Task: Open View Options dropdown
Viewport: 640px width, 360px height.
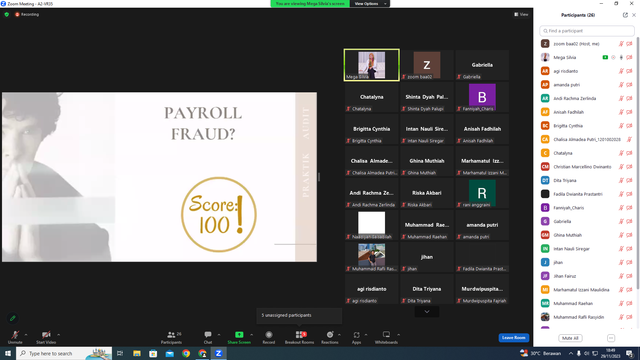Action: [x=369, y=4]
